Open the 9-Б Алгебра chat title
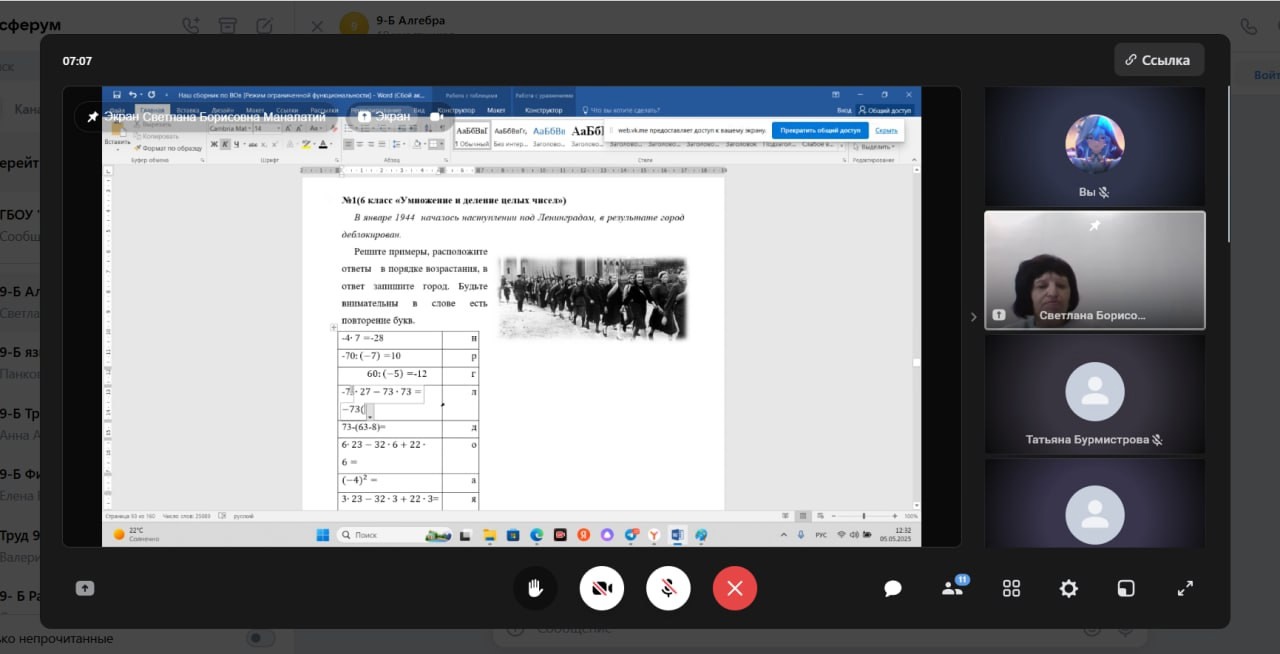 click(x=410, y=20)
